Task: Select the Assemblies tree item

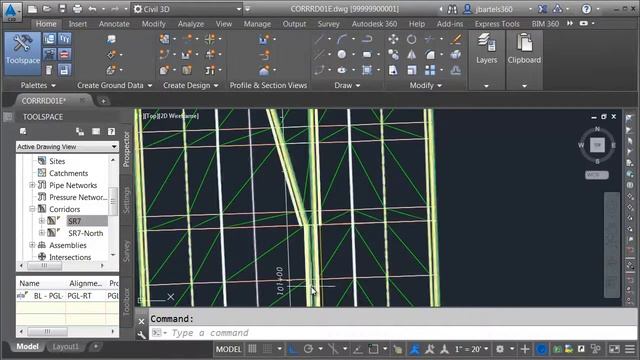Action: (68, 245)
